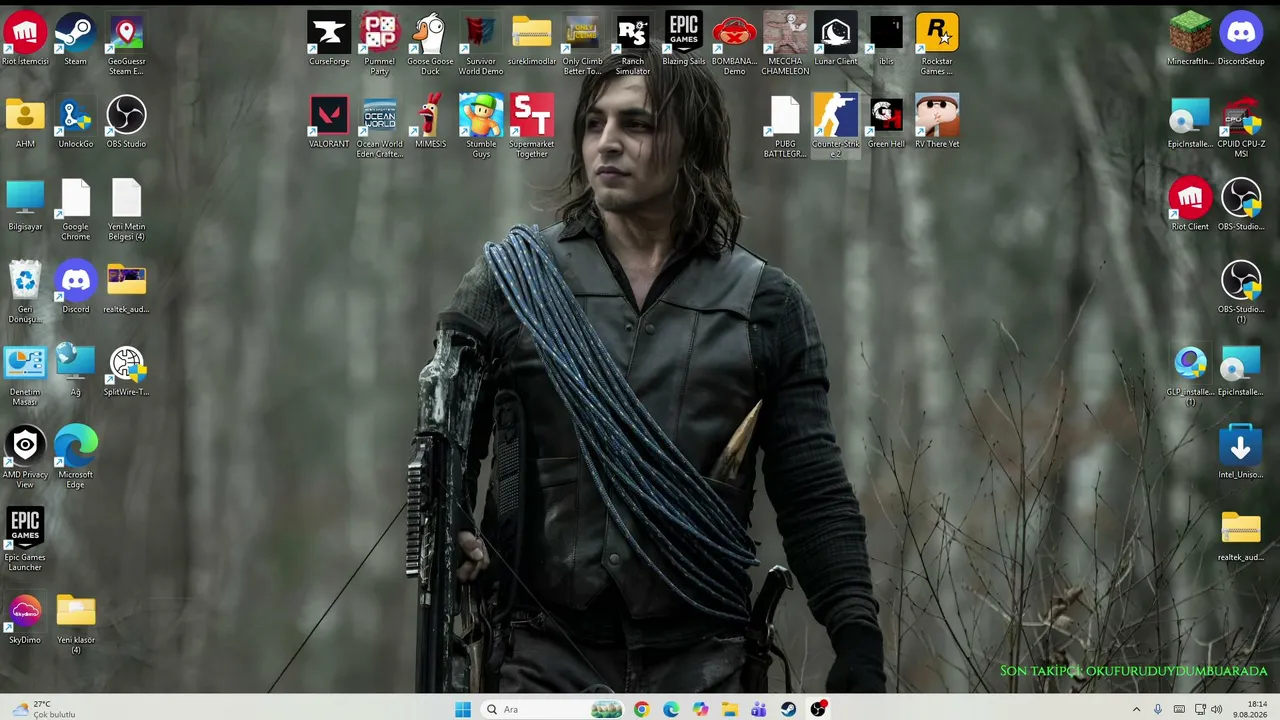Open the Green Hell shortcut
Viewport: 1280px width, 720px height.
pyautogui.click(x=886, y=123)
